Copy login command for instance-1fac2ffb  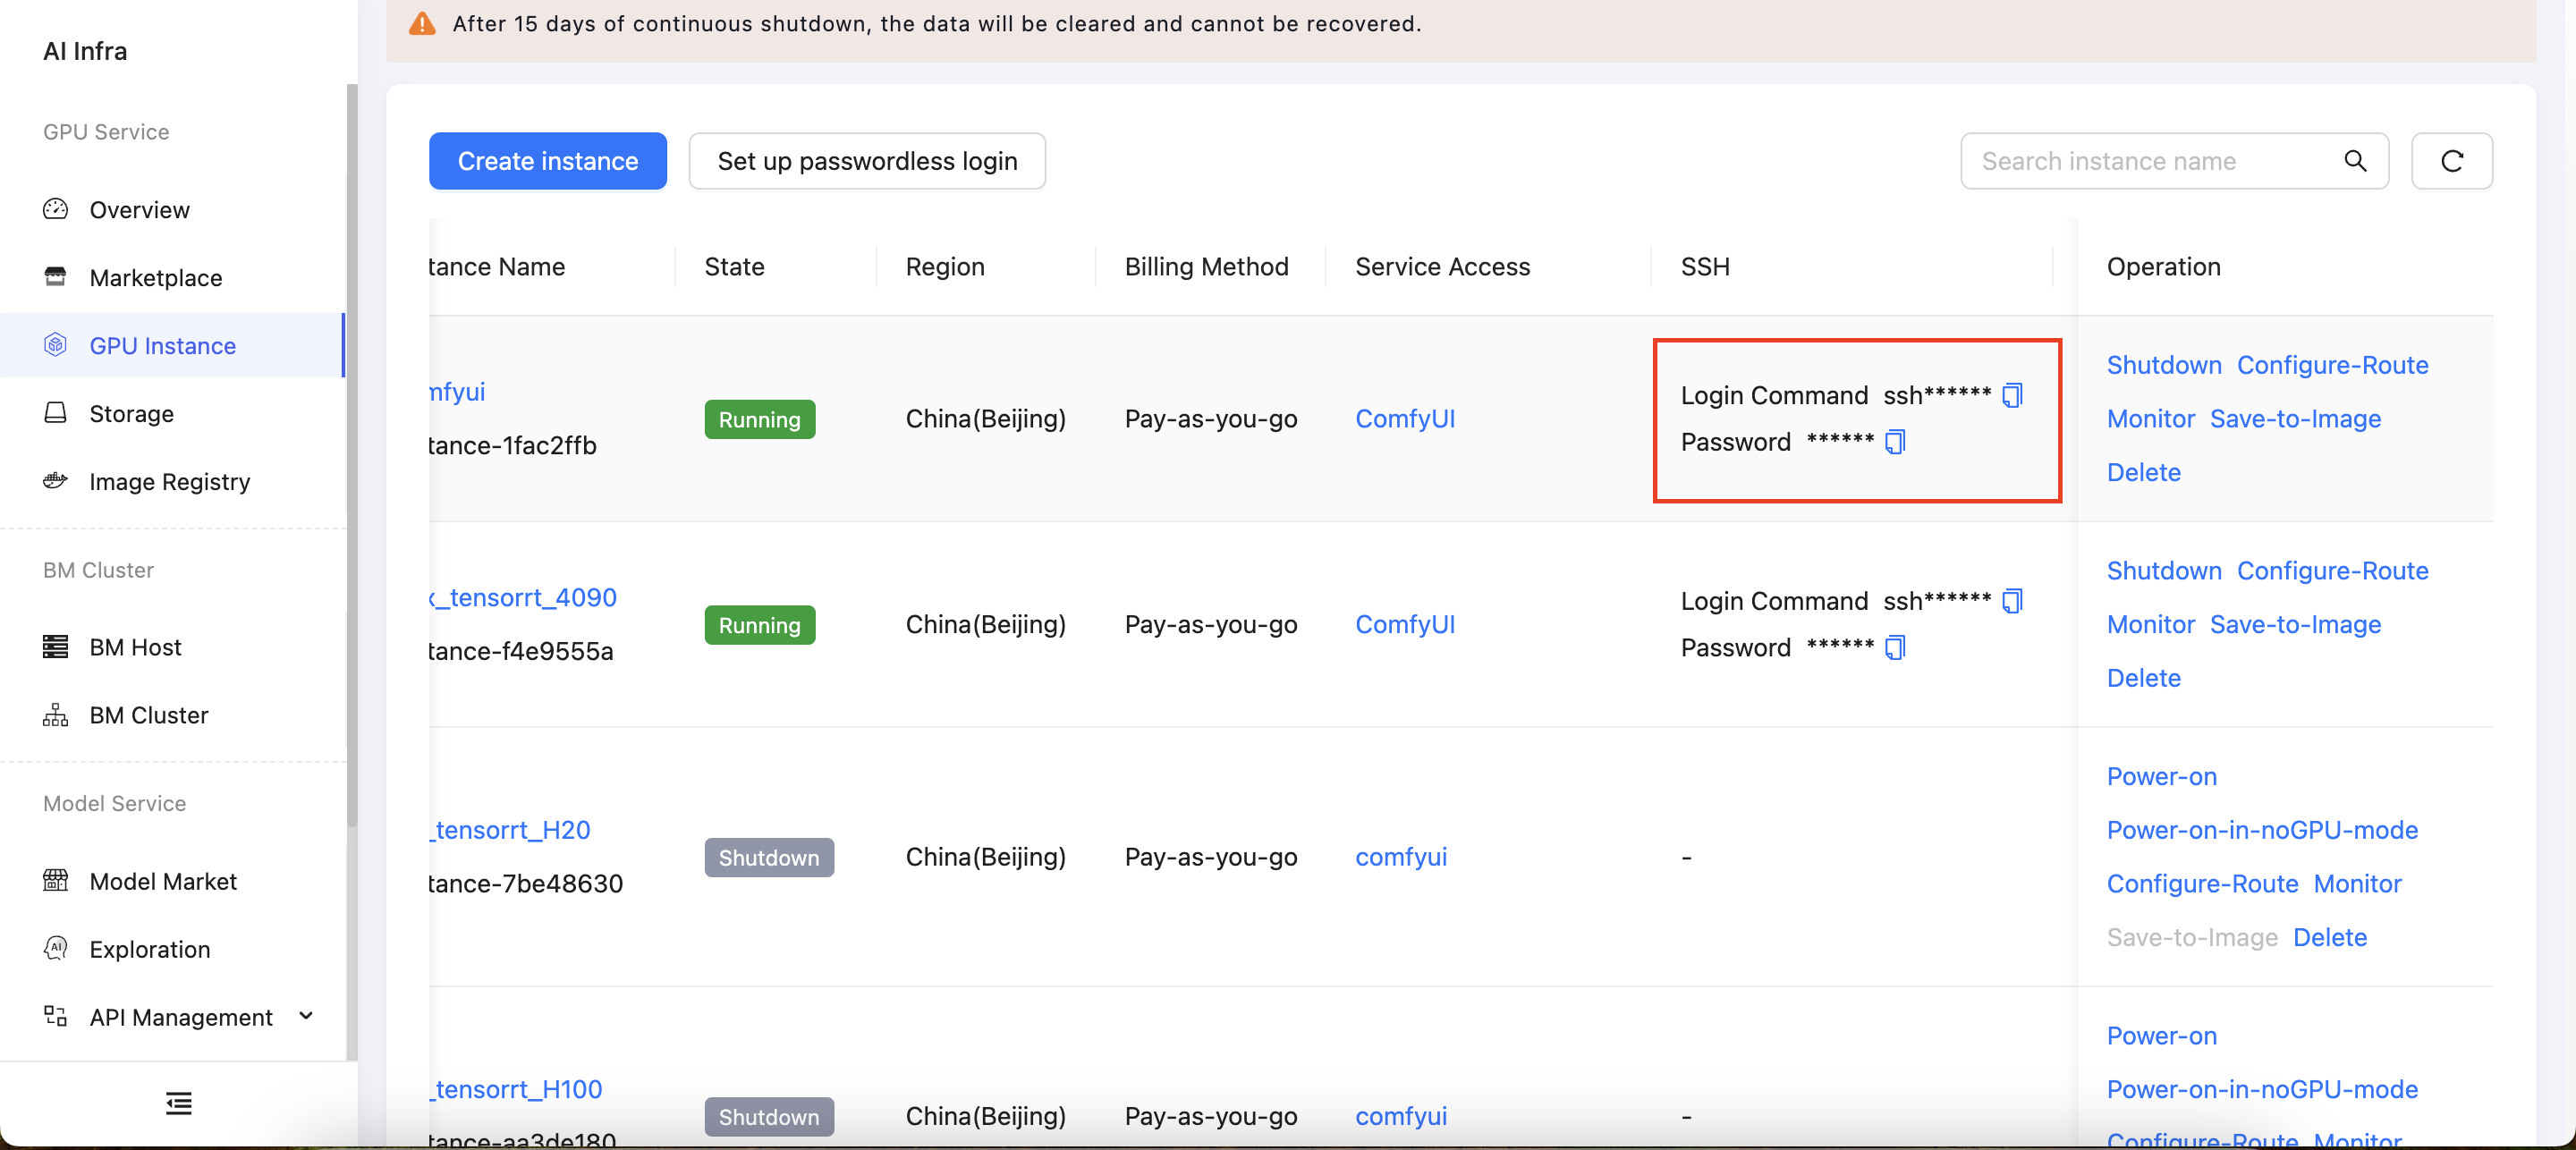[2013, 396]
